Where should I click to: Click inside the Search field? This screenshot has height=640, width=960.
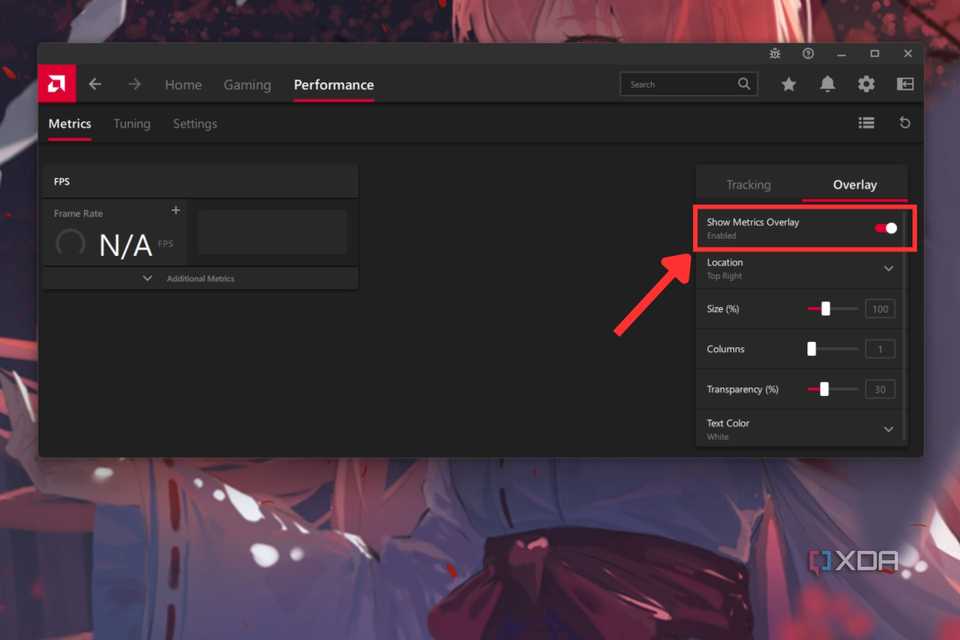(x=680, y=84)
